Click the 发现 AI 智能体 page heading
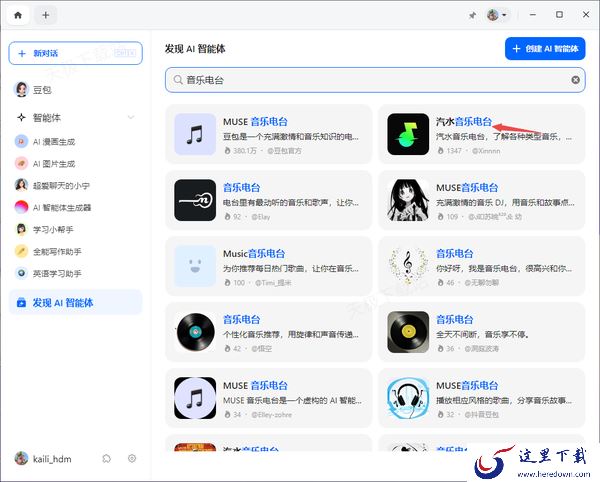This screenshot has height=482, width=600. pos(195,49)
